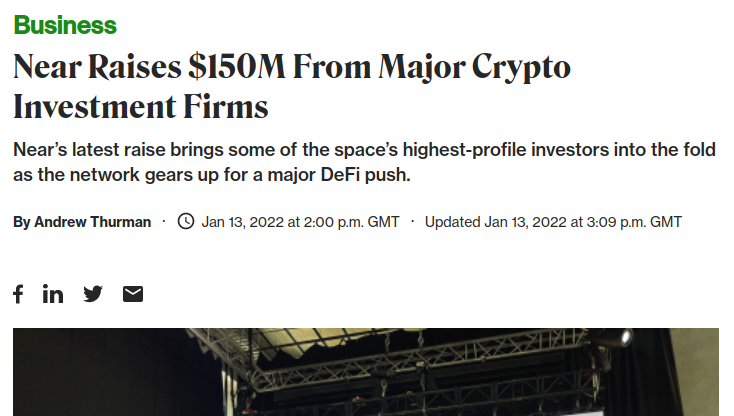Click the dot separator after the author name

[x=164, y=221]
